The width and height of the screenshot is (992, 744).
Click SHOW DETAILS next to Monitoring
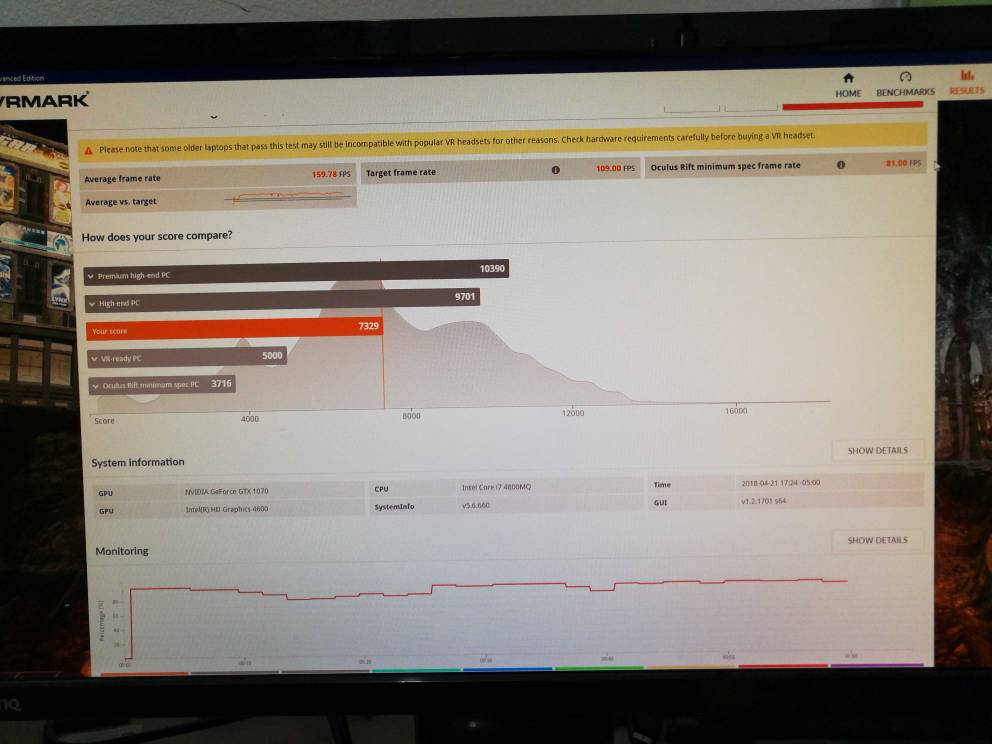(877, 540)
